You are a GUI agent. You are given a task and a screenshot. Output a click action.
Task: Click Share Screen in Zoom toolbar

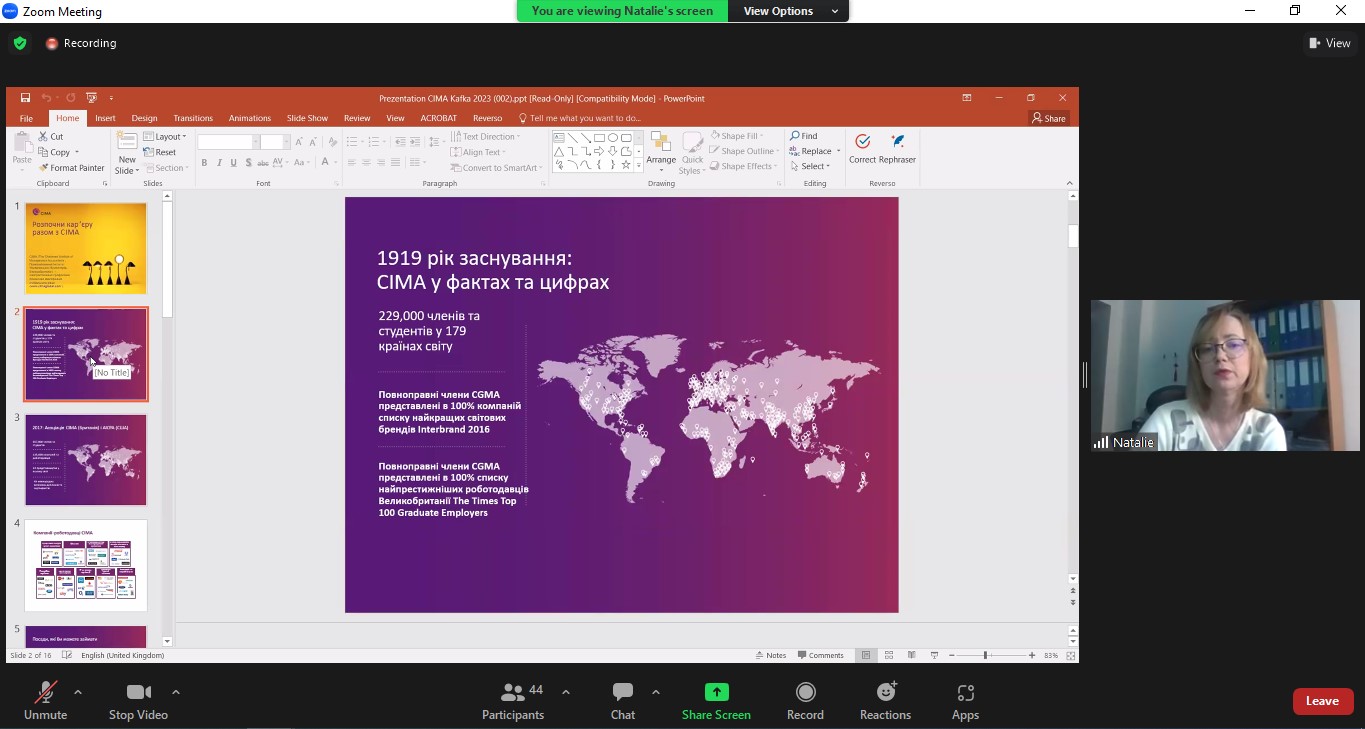click(x=716, y=701)
